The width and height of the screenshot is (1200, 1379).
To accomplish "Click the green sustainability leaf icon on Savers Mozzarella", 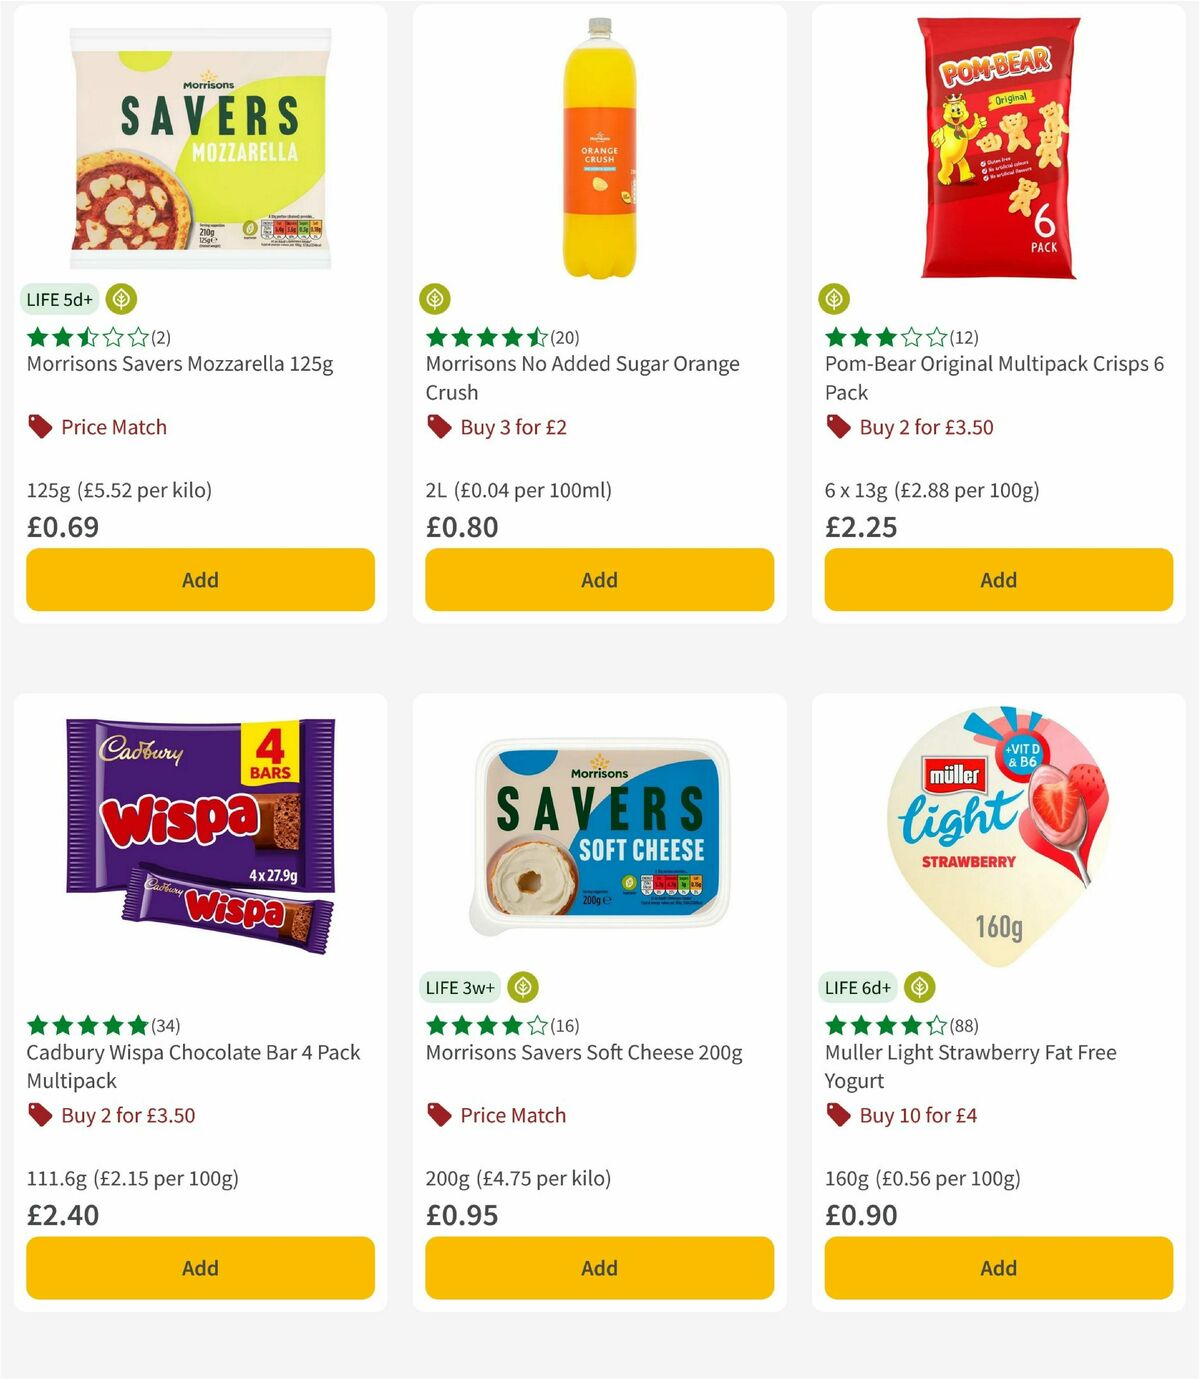I will pos(122,298).
